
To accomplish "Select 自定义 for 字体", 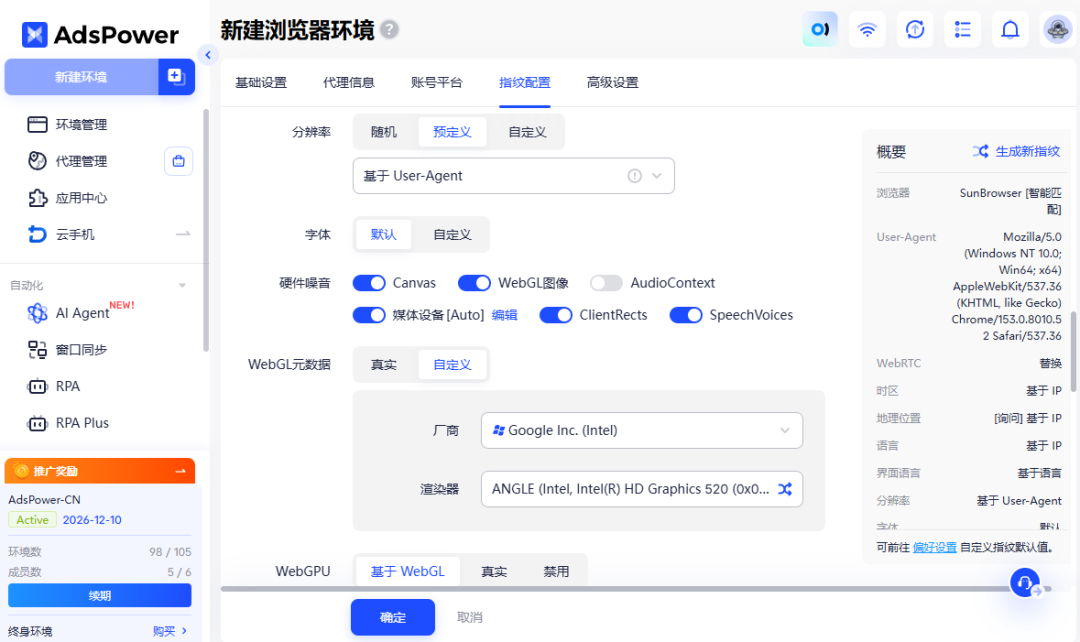I will pyautogui.click(x=452, y=235).
